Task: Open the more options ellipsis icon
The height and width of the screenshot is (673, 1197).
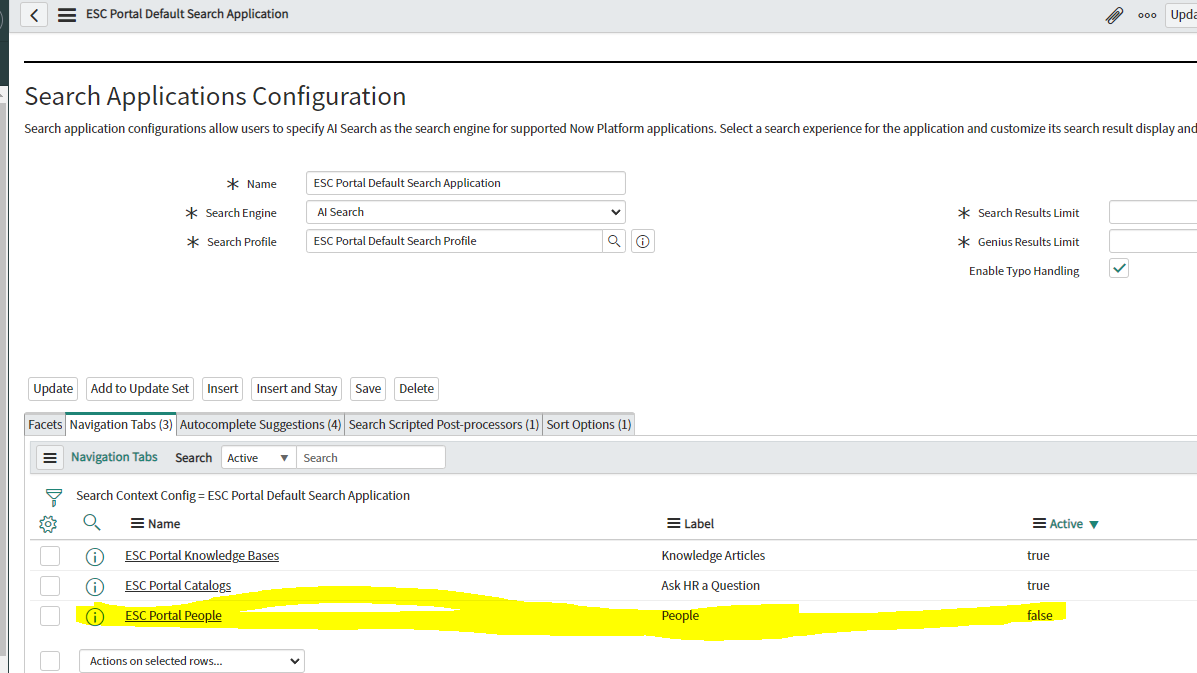Action: pos(1147,14)
